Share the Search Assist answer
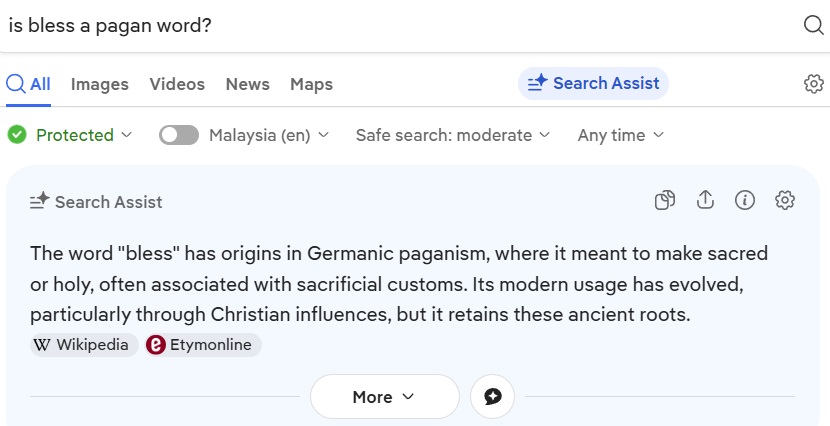Viewport: 830px width, 426px height. (x=705, y=201)
